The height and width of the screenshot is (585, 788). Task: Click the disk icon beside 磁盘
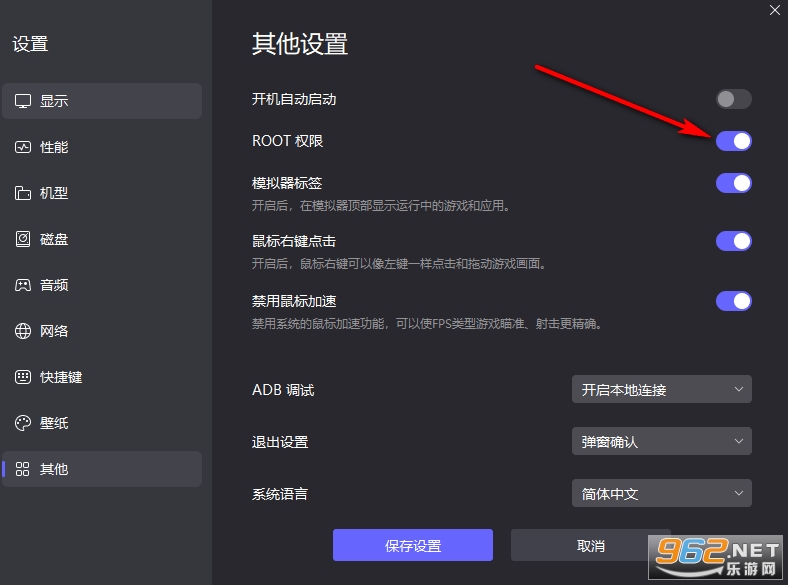(23, 239)
